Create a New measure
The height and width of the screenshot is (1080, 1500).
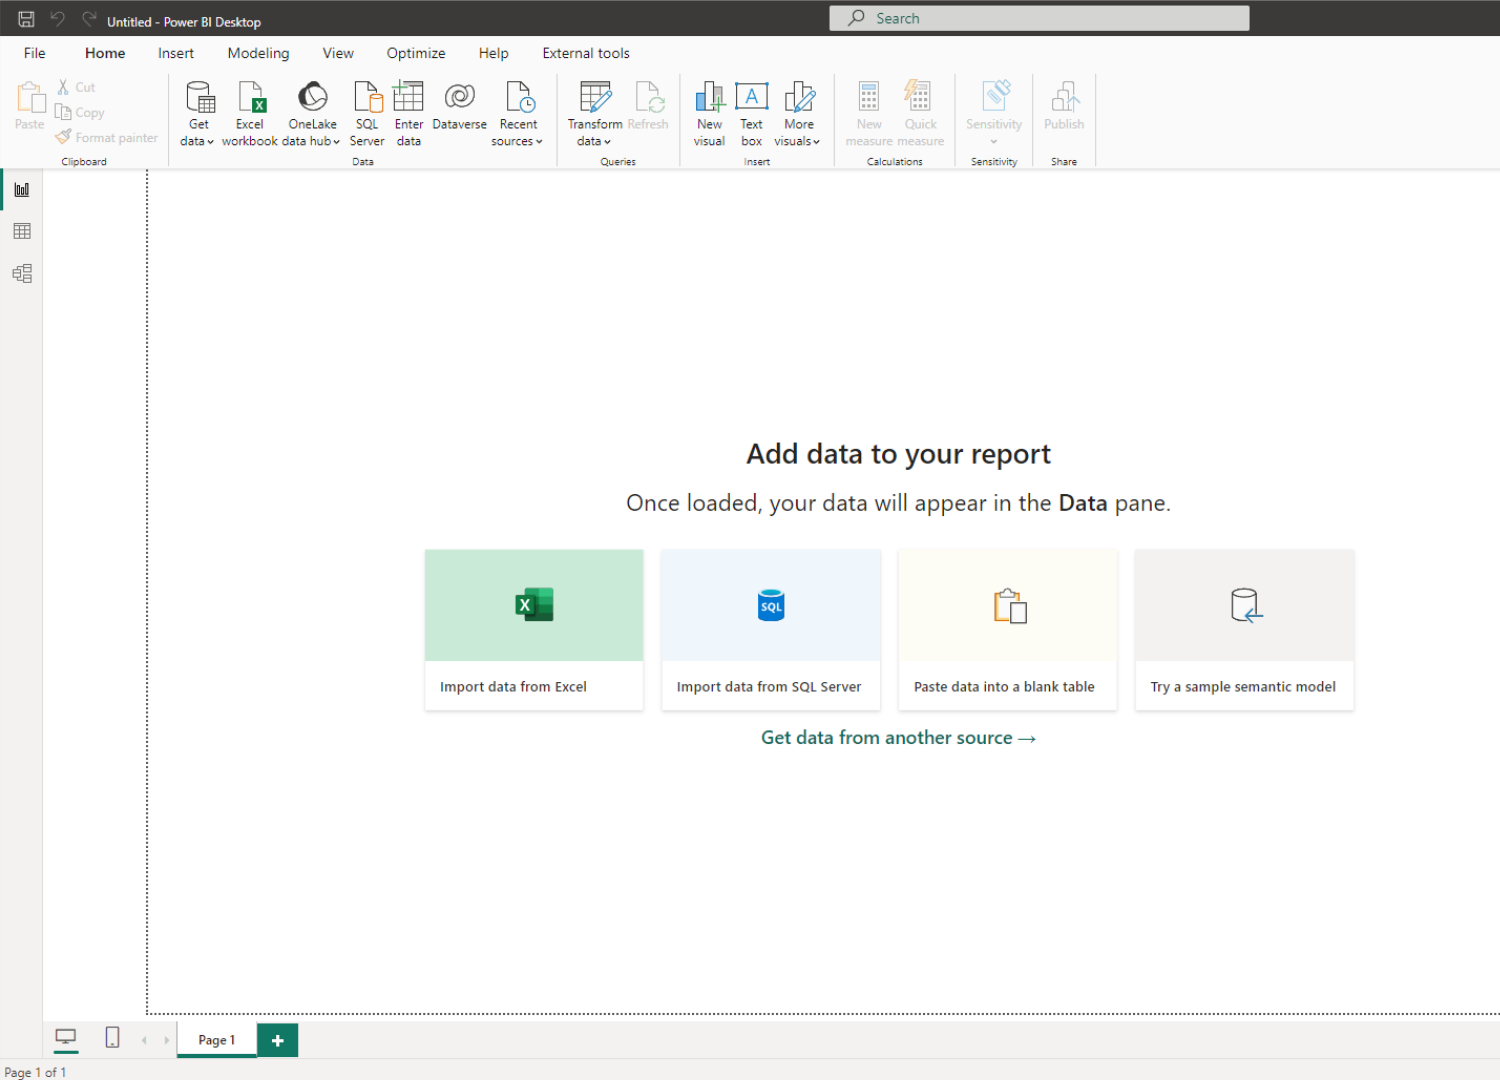tap(869, 113)
